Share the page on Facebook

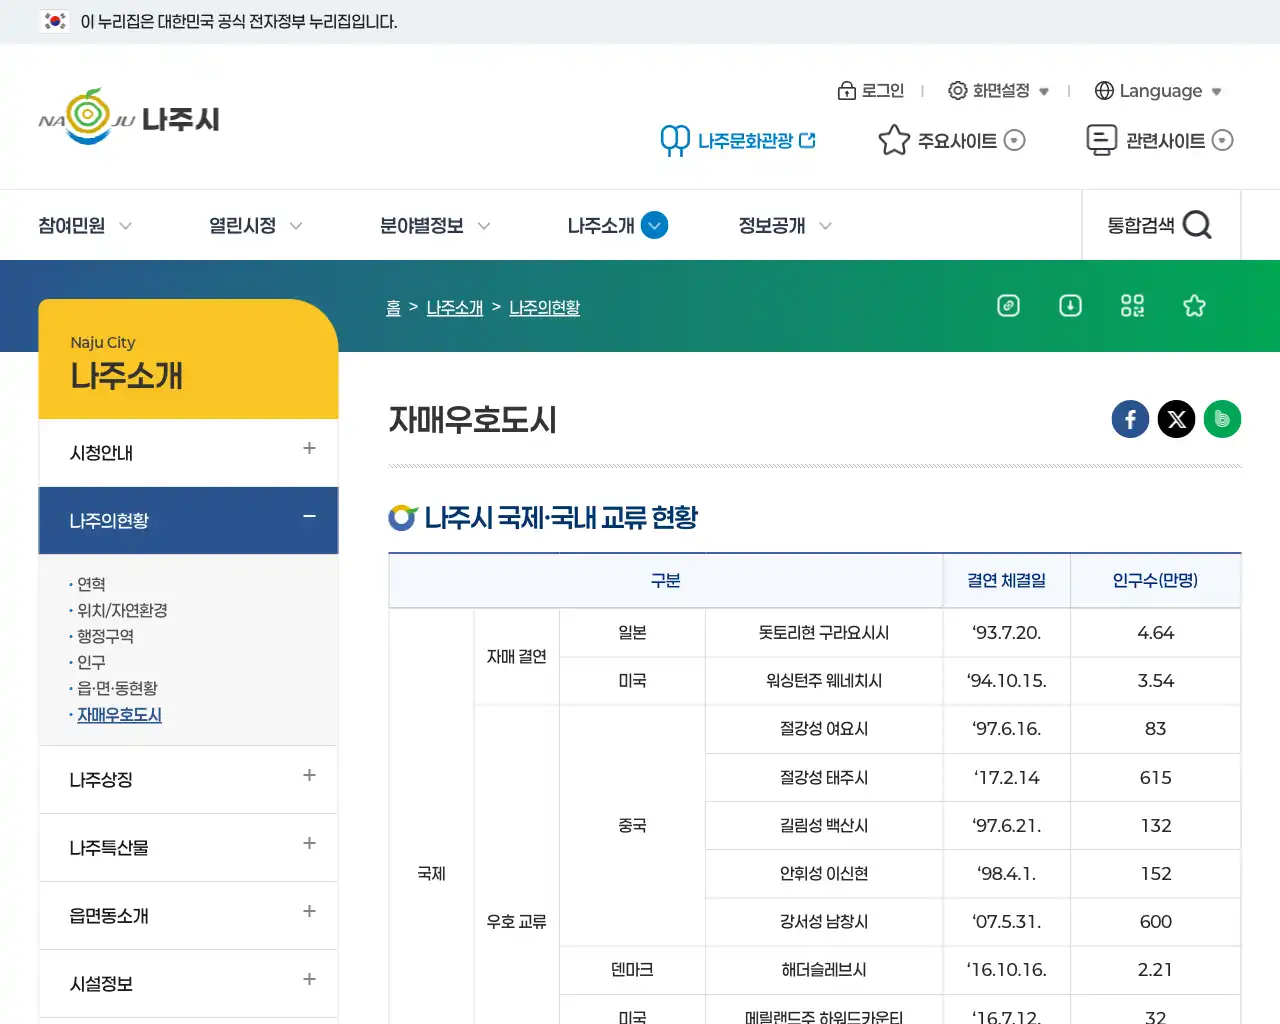1130,419
